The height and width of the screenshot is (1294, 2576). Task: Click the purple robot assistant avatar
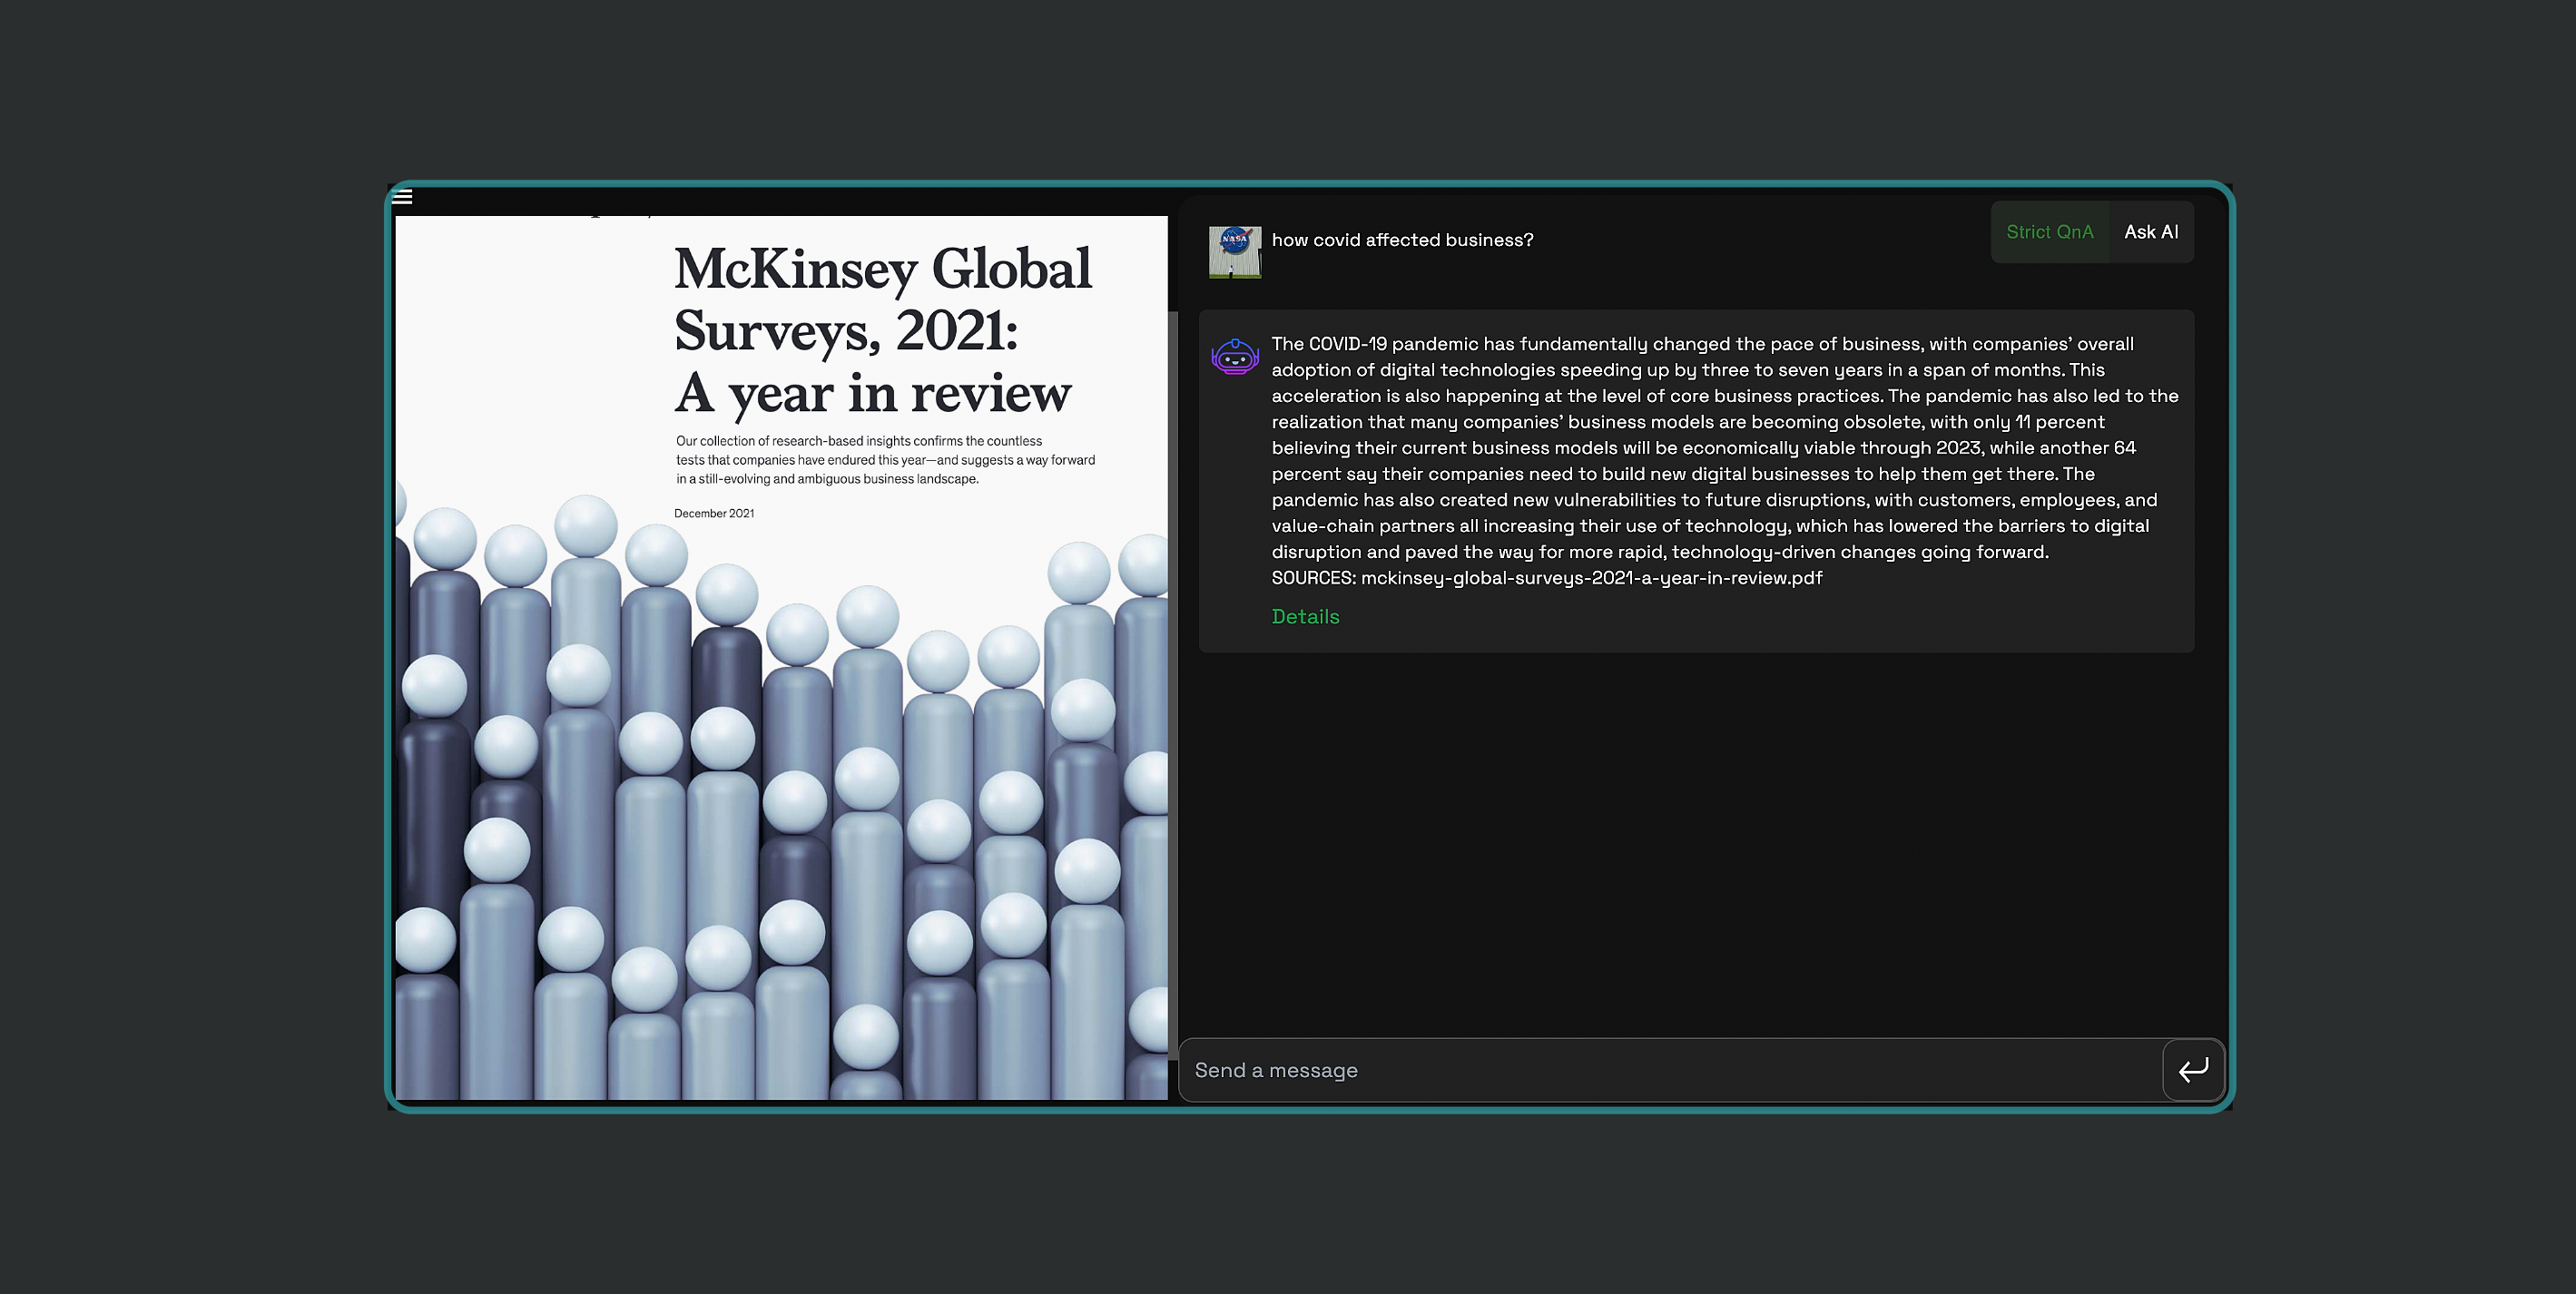coord(1234,356)
